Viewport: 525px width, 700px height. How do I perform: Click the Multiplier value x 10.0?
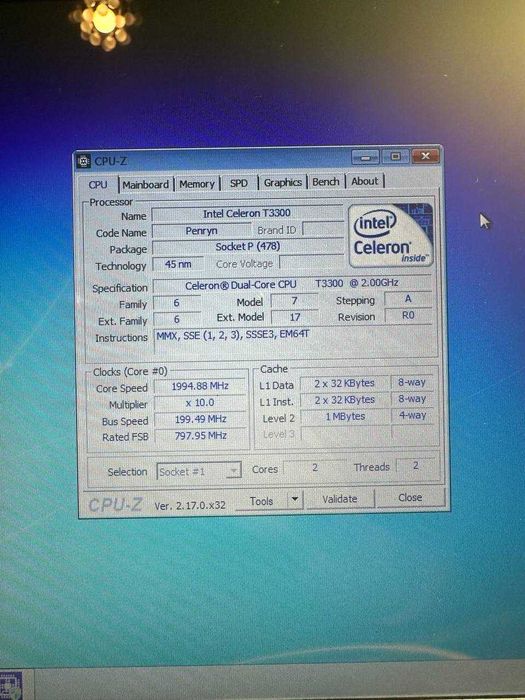(200, 403)
